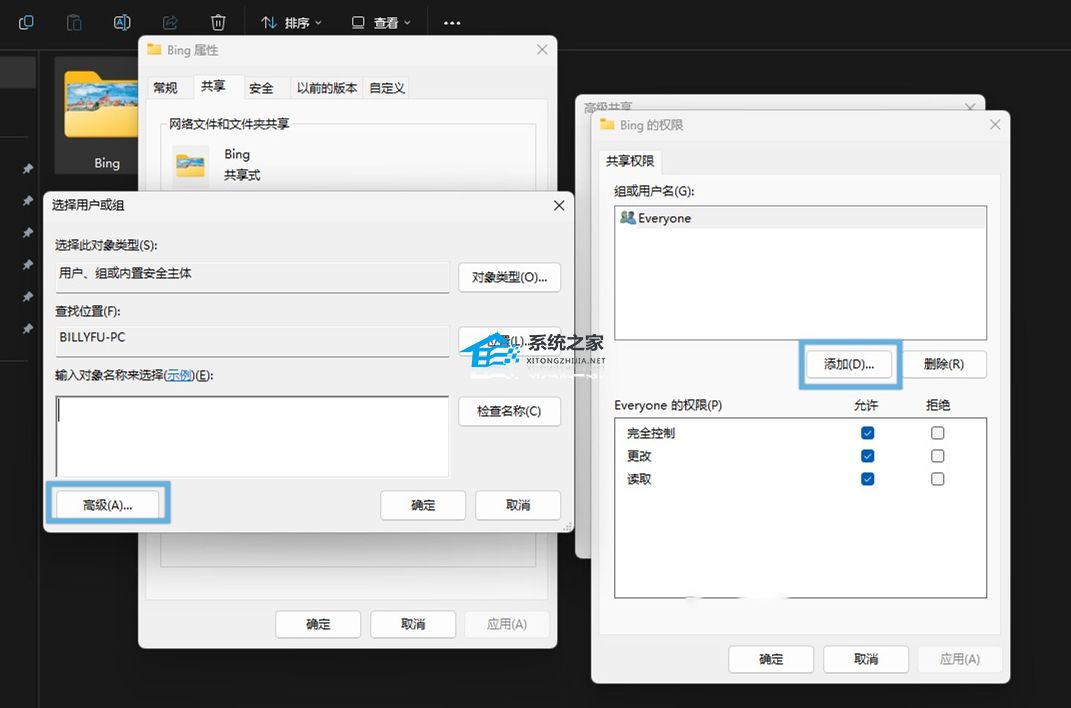Select the 以前的版本 tab
The image size is (1071, 708).
click(327, 87)
